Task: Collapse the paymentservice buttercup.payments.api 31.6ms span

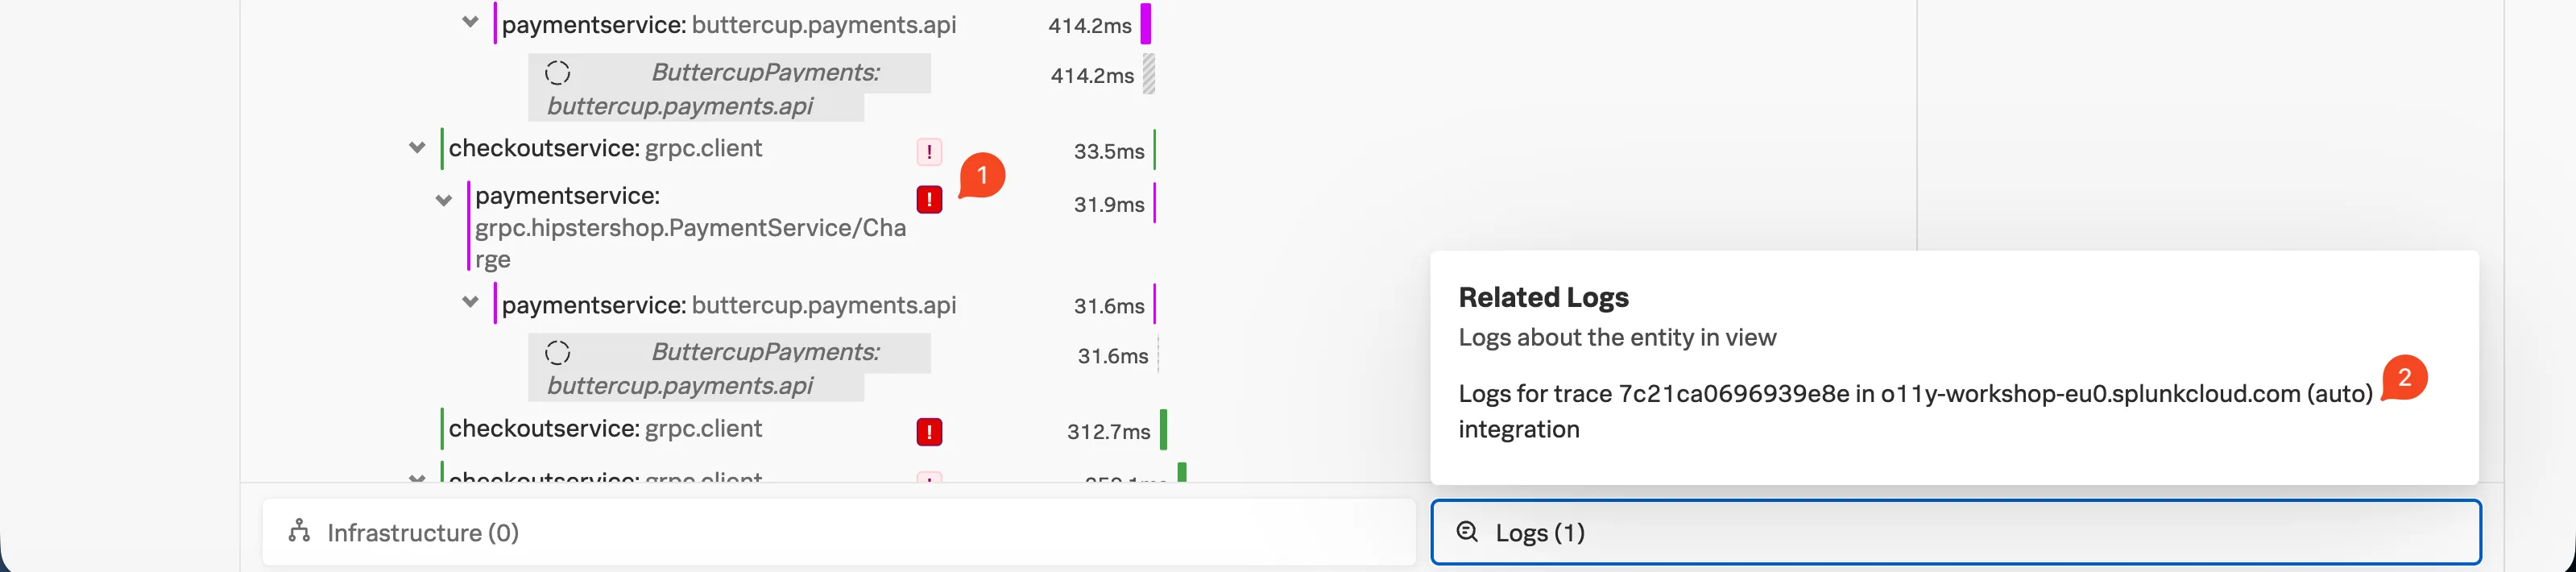Action: point(470,302)
